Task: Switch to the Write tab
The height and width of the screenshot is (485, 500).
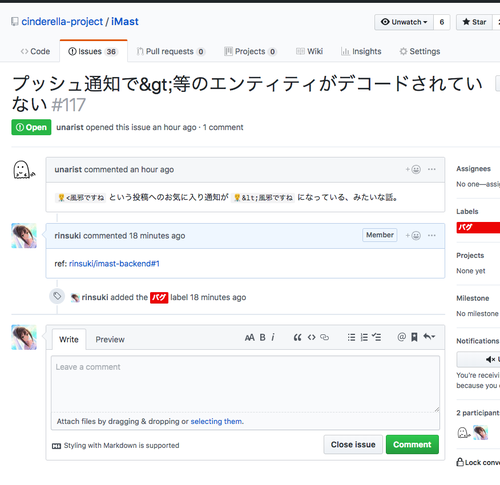Action: coord(69,339)
